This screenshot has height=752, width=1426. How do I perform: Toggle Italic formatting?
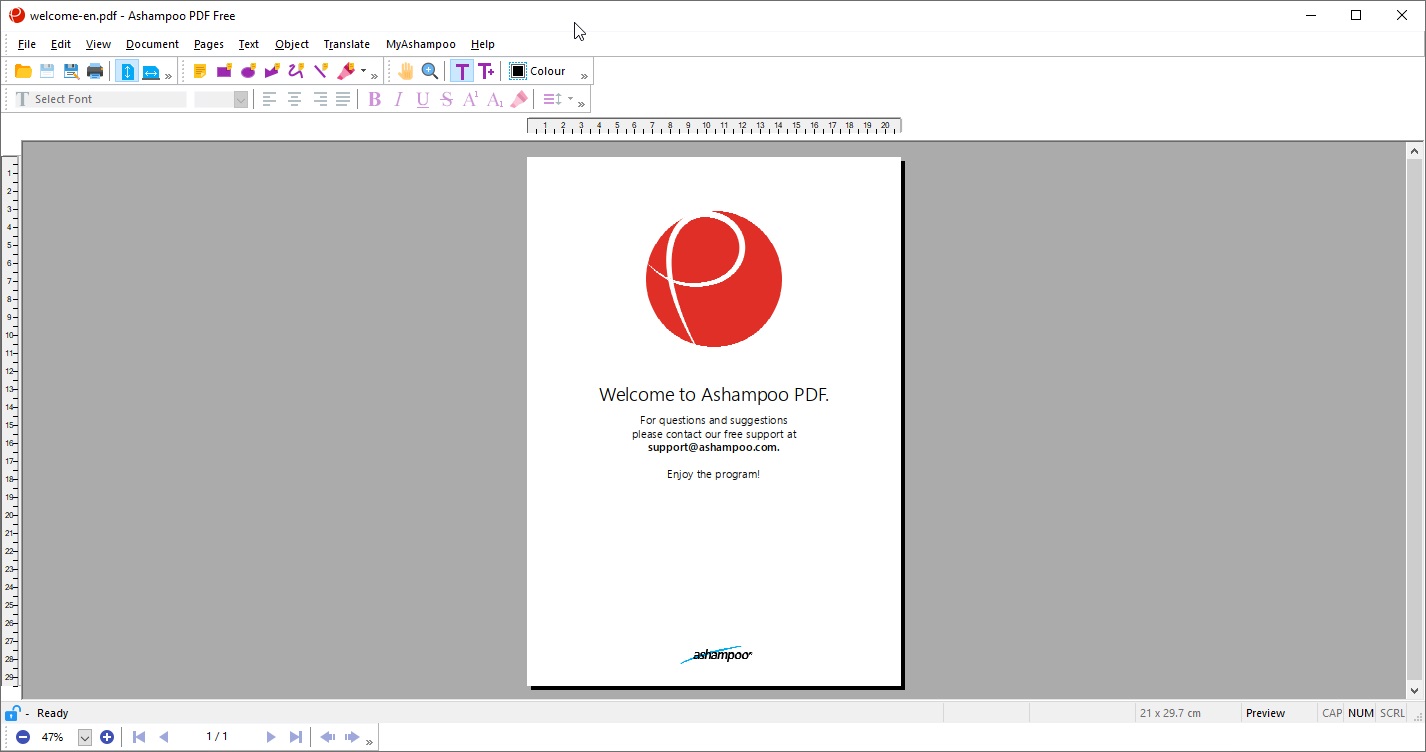coord(399,99)
